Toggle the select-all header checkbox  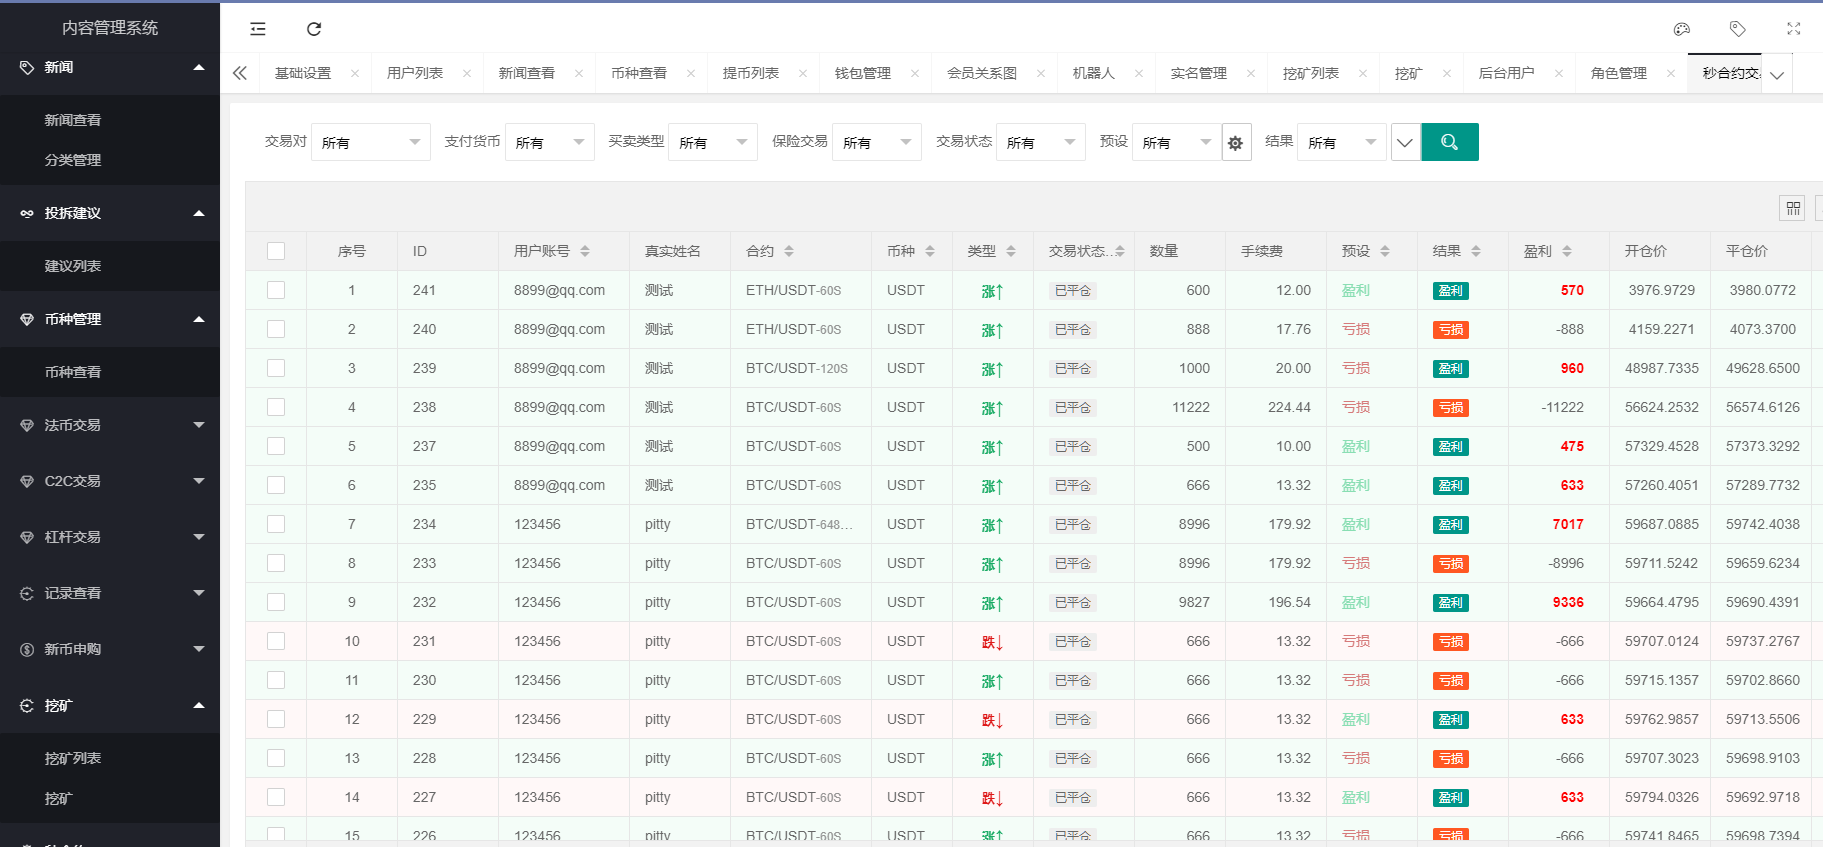coord(276,251)
